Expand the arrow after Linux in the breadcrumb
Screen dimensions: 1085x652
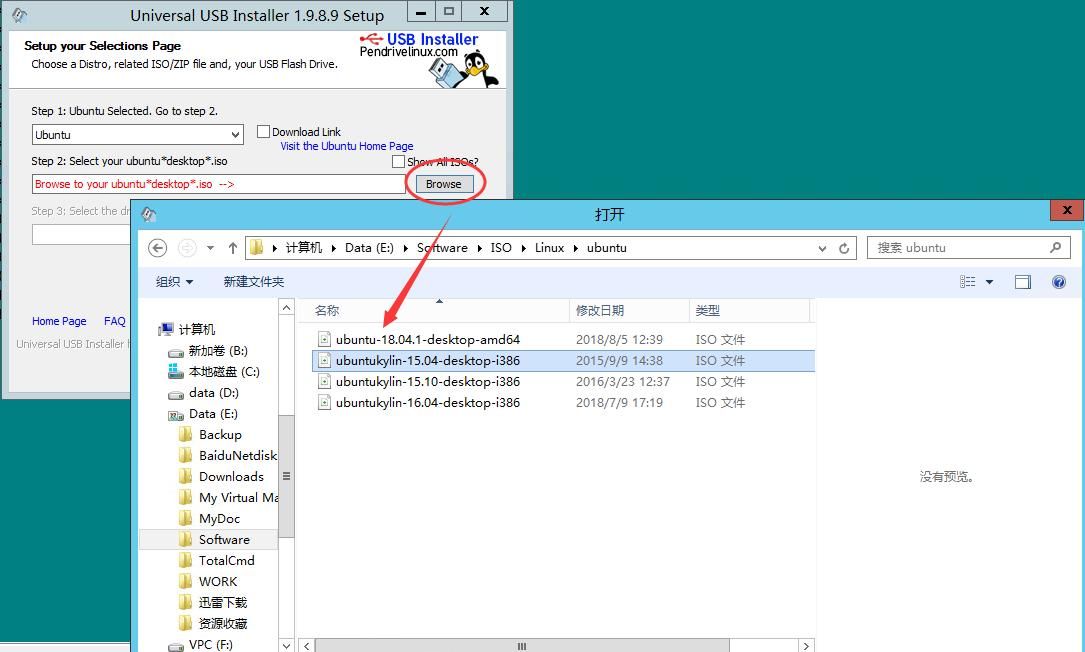(576, 248)
